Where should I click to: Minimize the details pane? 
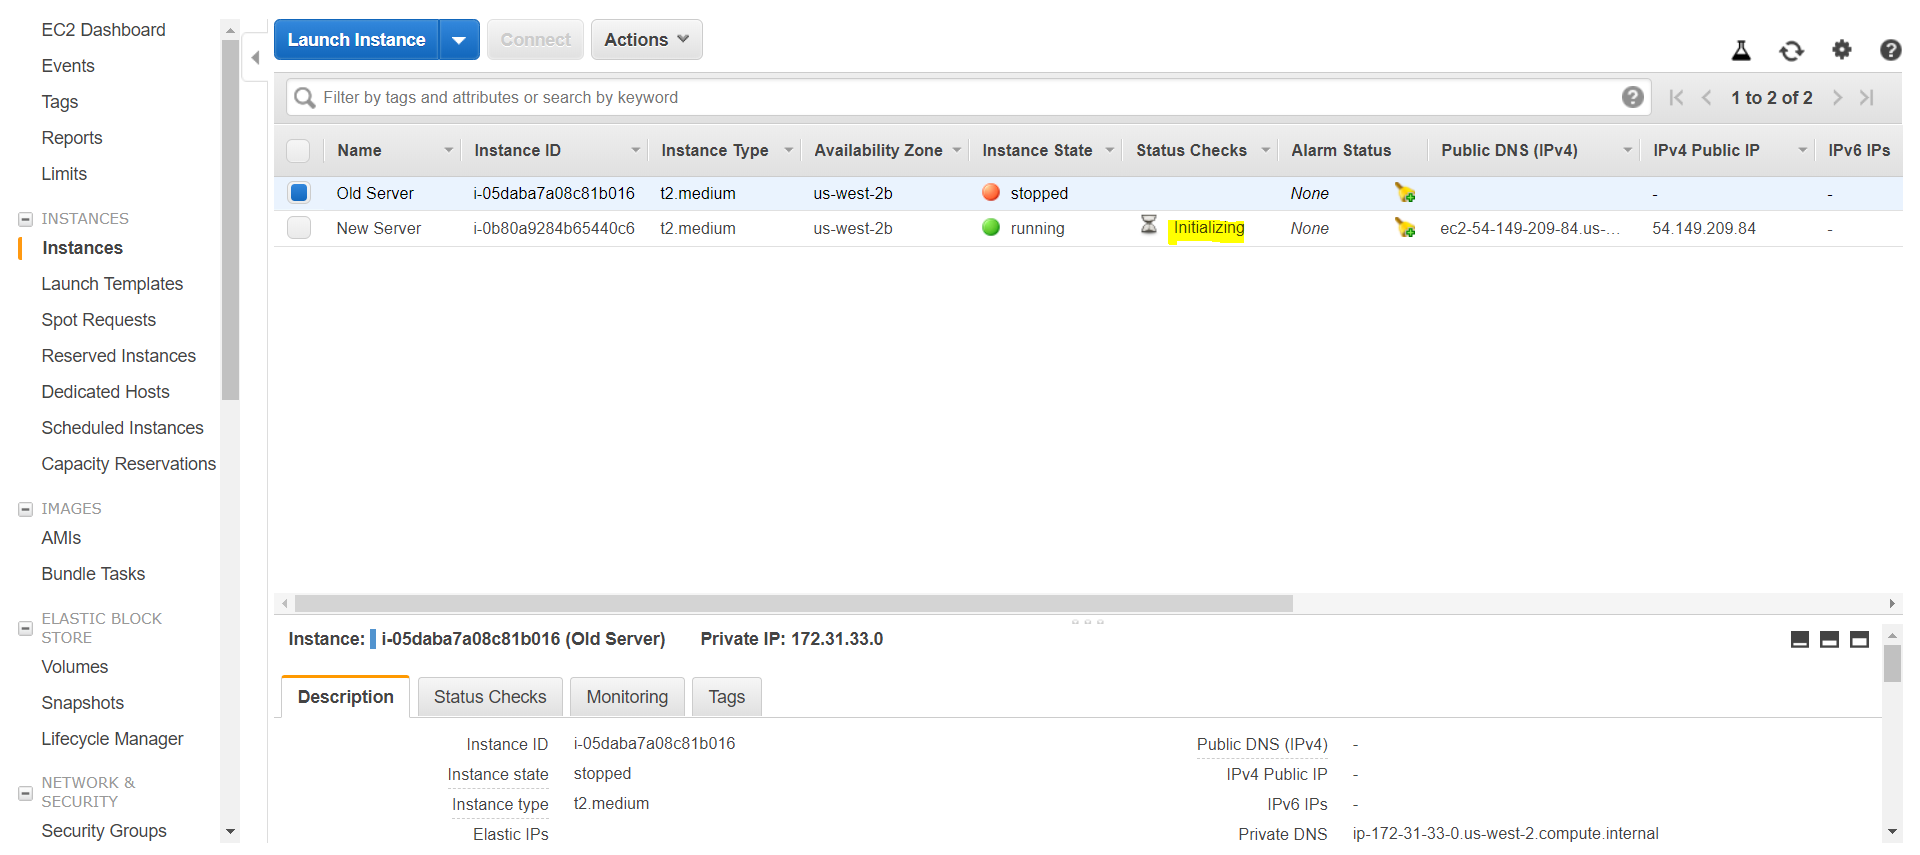1800,640
